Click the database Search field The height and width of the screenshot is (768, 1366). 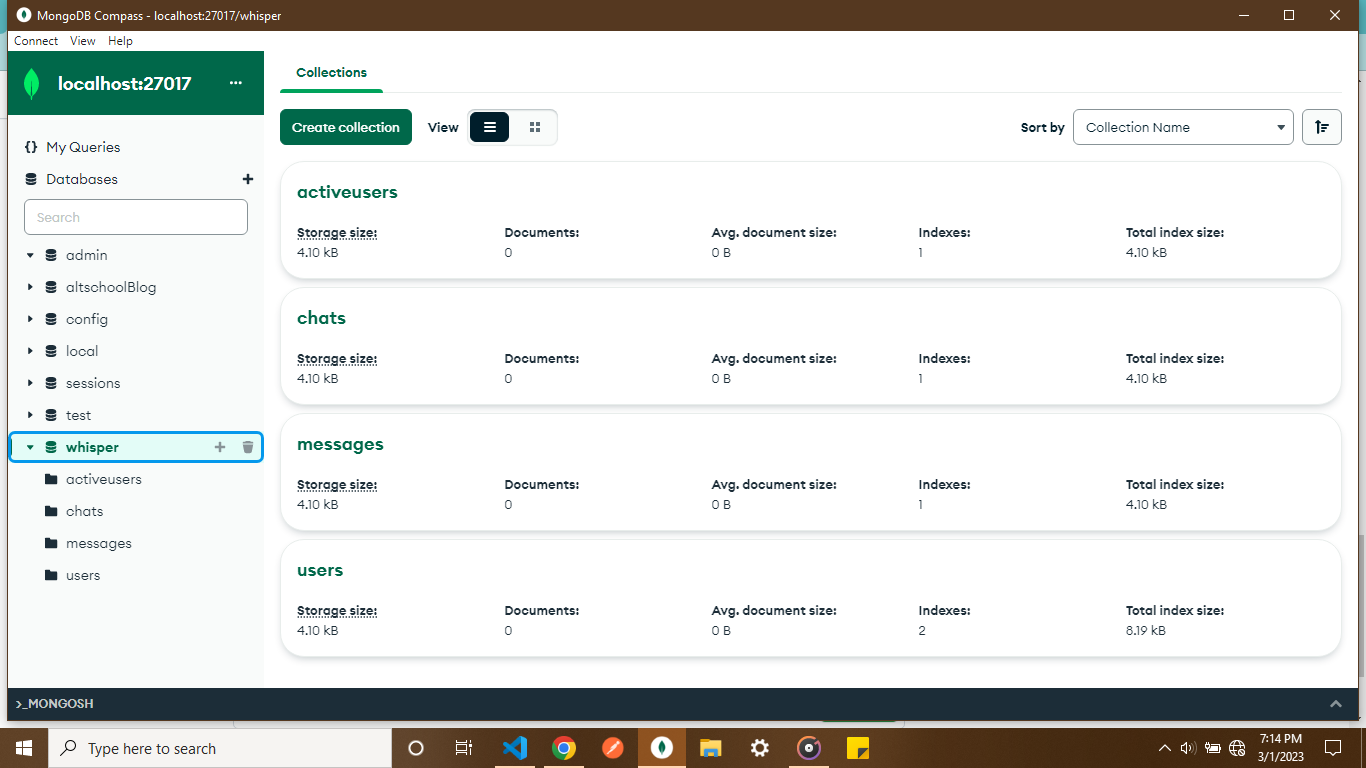(135, 217)
